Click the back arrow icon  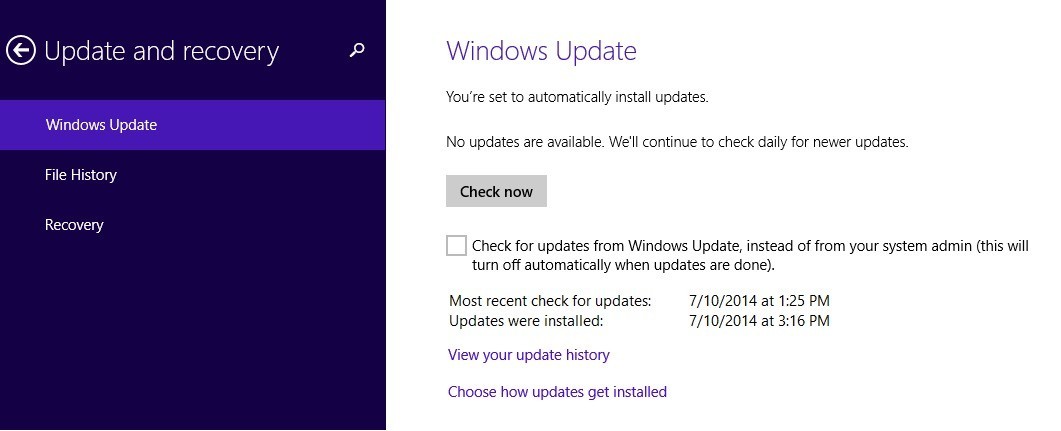point(21,50)
